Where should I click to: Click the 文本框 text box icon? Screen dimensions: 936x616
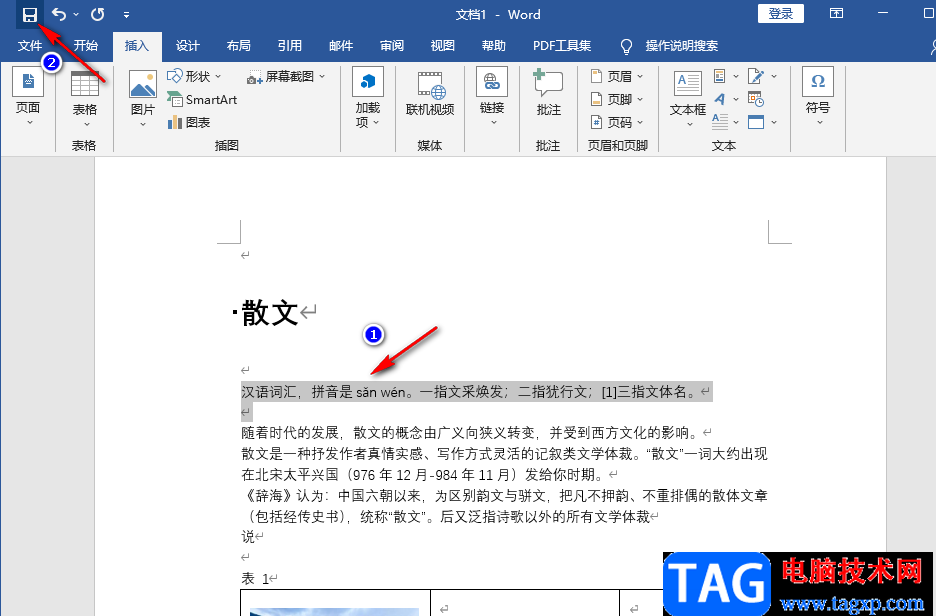point(688,84)
